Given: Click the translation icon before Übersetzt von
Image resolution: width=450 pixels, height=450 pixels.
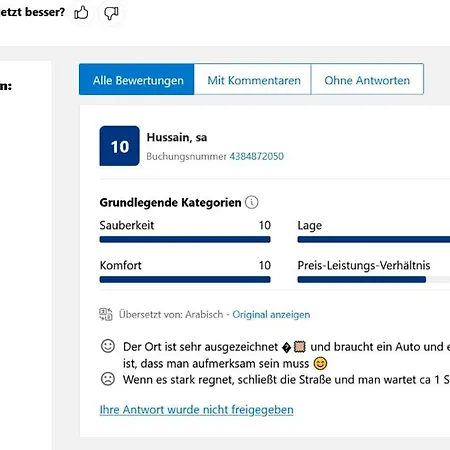Looking at the screenshot, I should click(106, 314).
